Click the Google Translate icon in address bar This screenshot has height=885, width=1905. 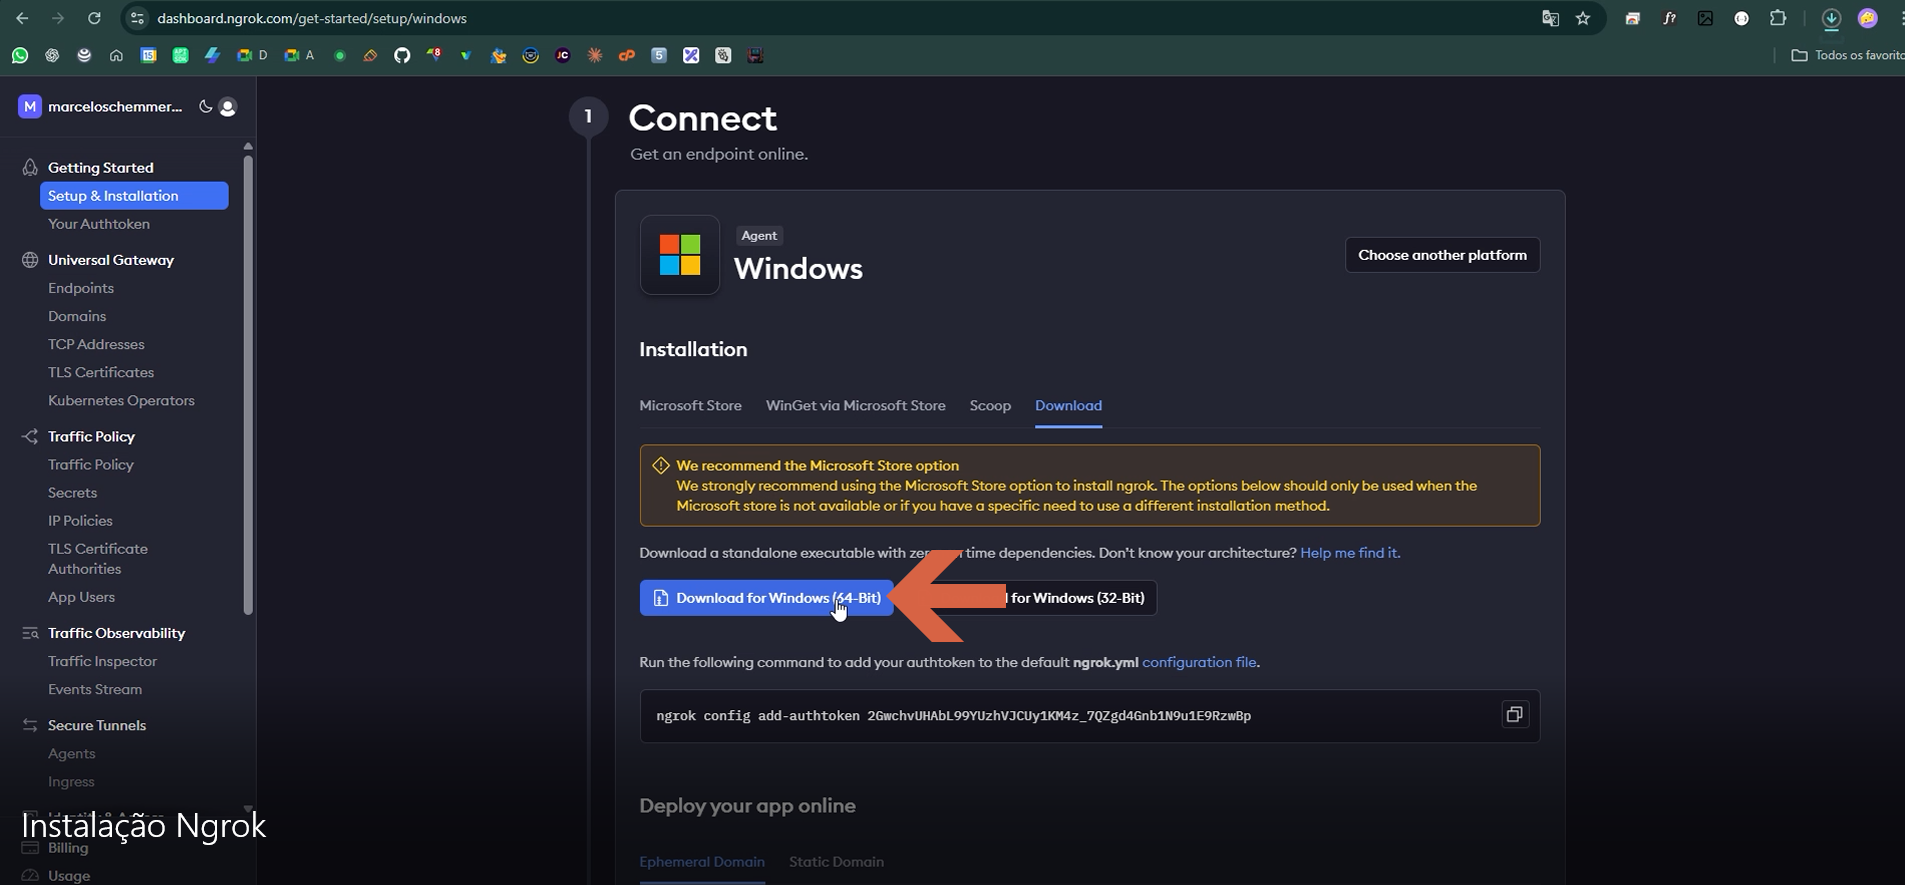[x=1550, y=18]
